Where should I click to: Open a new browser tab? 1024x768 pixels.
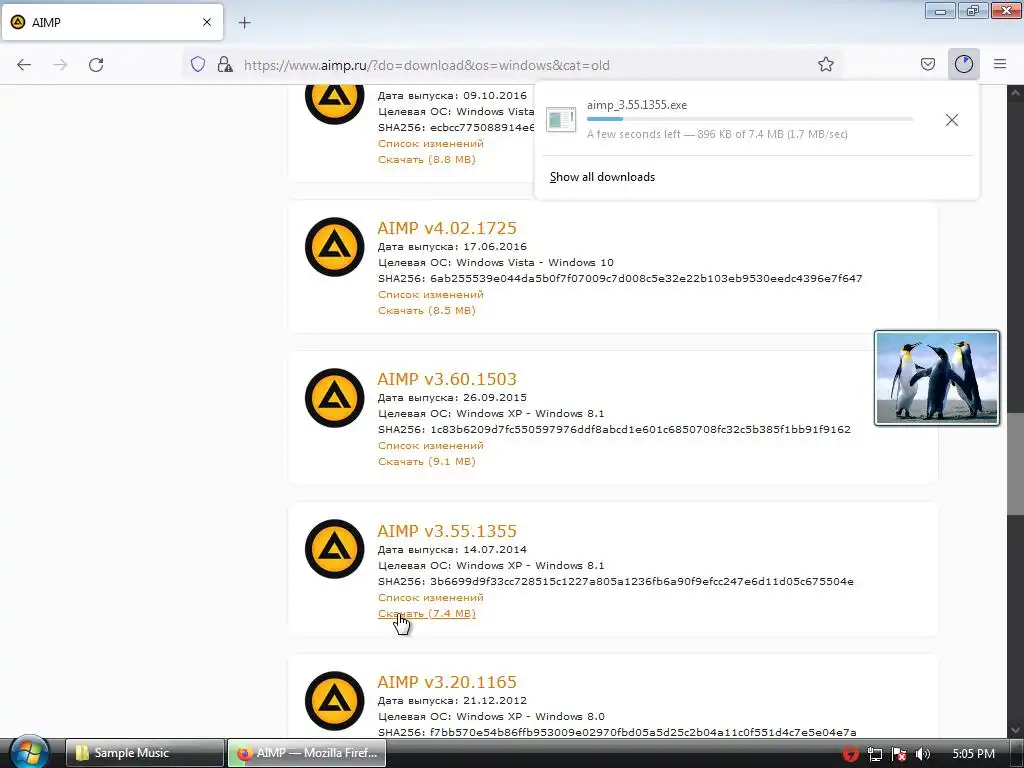(x=244, y=23)
